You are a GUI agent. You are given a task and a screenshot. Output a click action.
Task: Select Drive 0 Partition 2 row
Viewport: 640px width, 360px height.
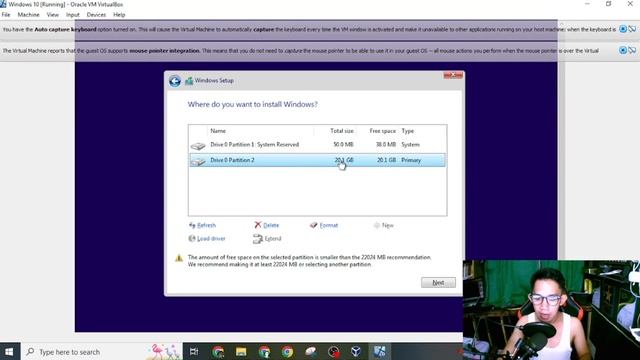coord(317,160)
